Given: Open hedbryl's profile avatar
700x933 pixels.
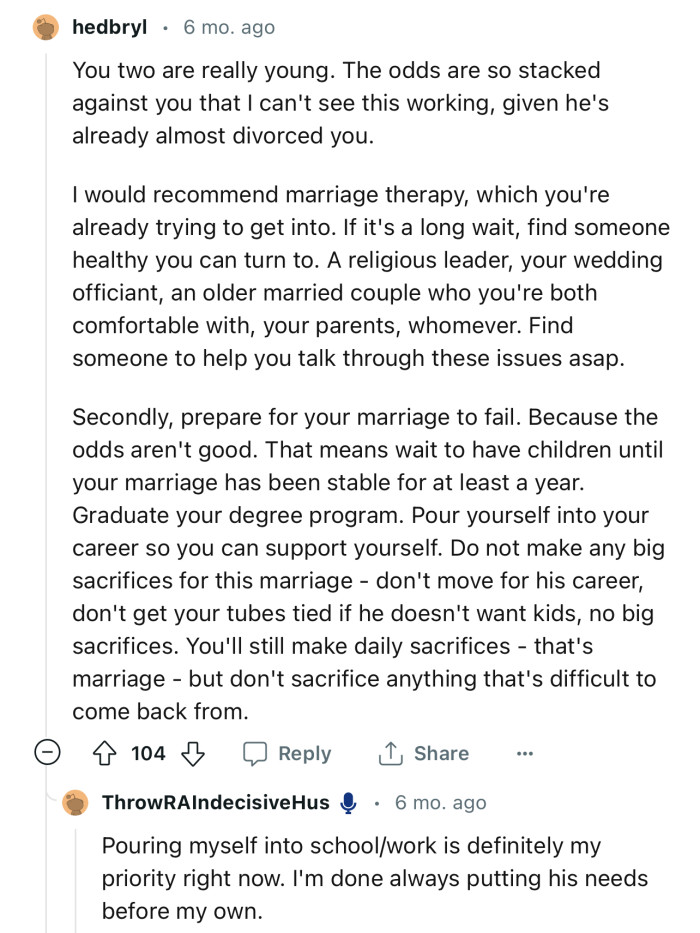Looking at the screenshot, I should pyautogui.click(x=44, y=25).
